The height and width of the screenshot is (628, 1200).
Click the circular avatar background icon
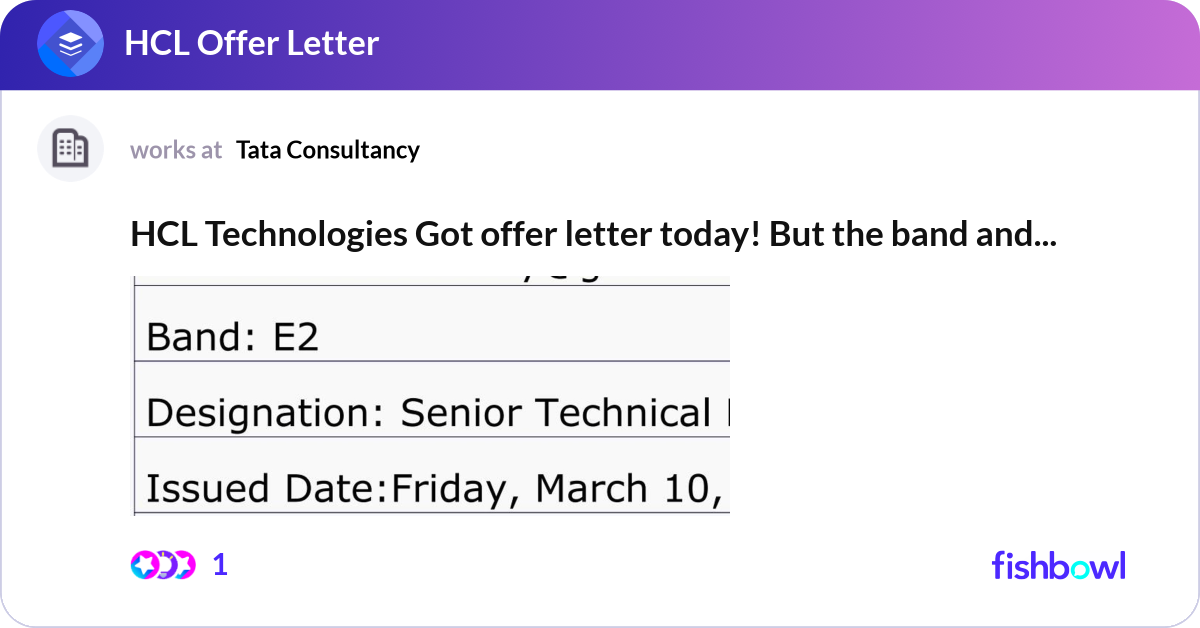pyautogui.click(x=70, y=148)
